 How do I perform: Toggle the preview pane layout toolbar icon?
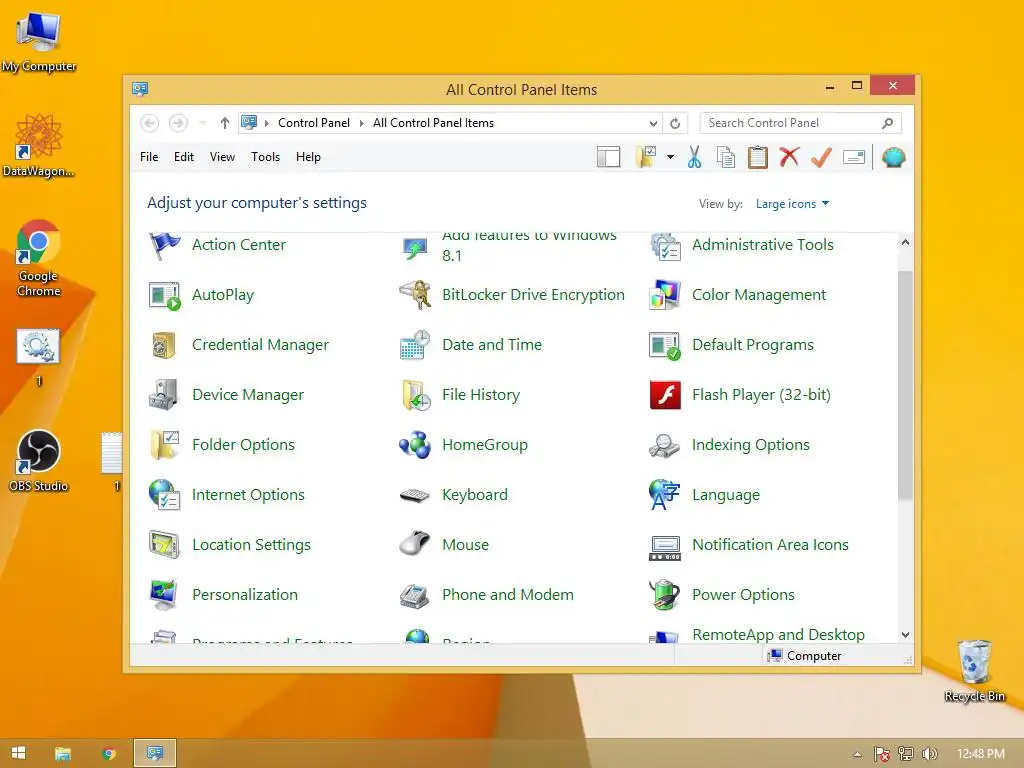(609, 157)
